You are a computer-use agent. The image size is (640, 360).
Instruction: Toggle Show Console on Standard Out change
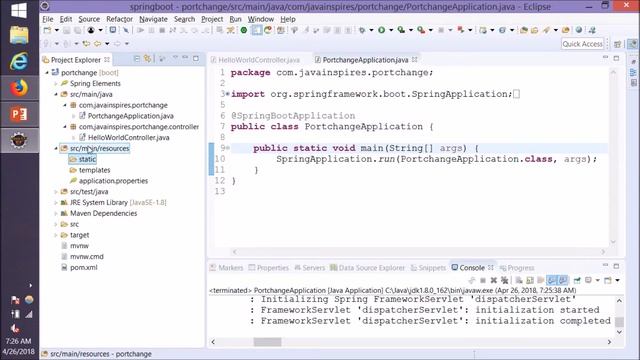[552, 280]
